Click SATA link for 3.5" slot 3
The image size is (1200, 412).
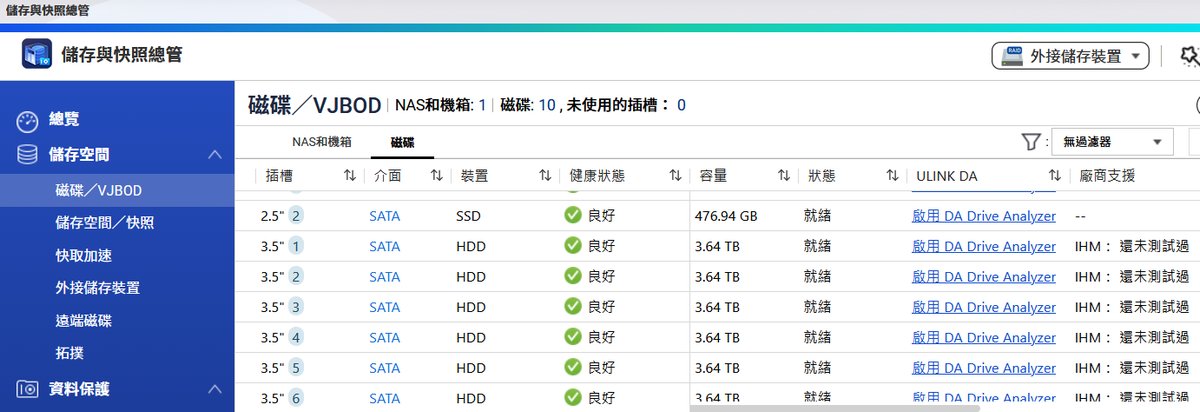point(384,307)
